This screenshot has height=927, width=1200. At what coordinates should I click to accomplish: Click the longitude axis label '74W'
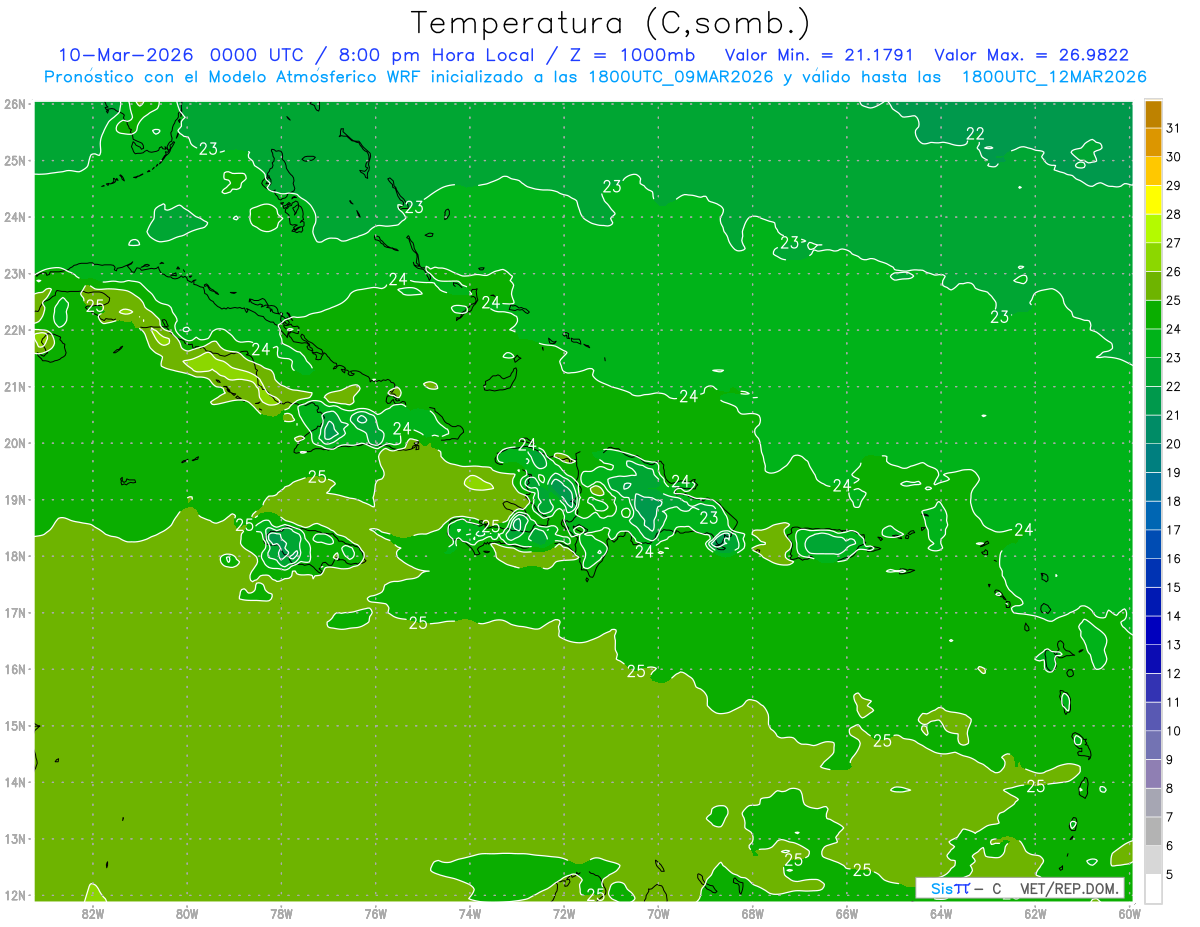tap(470, 913)
